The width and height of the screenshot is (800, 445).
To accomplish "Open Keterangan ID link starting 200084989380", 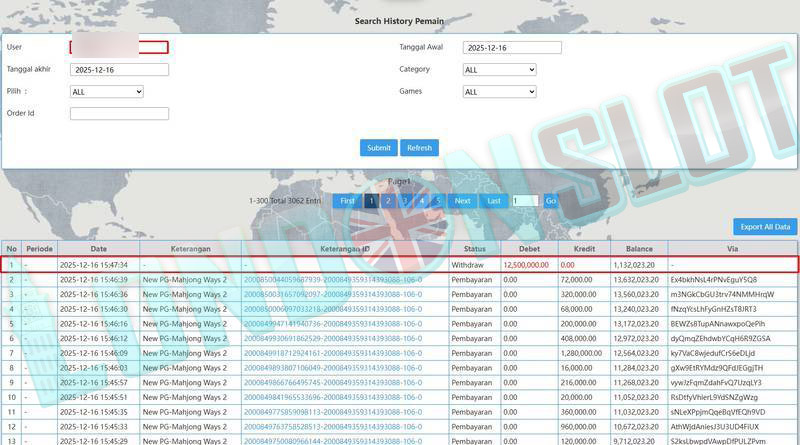I will point(333,368).
